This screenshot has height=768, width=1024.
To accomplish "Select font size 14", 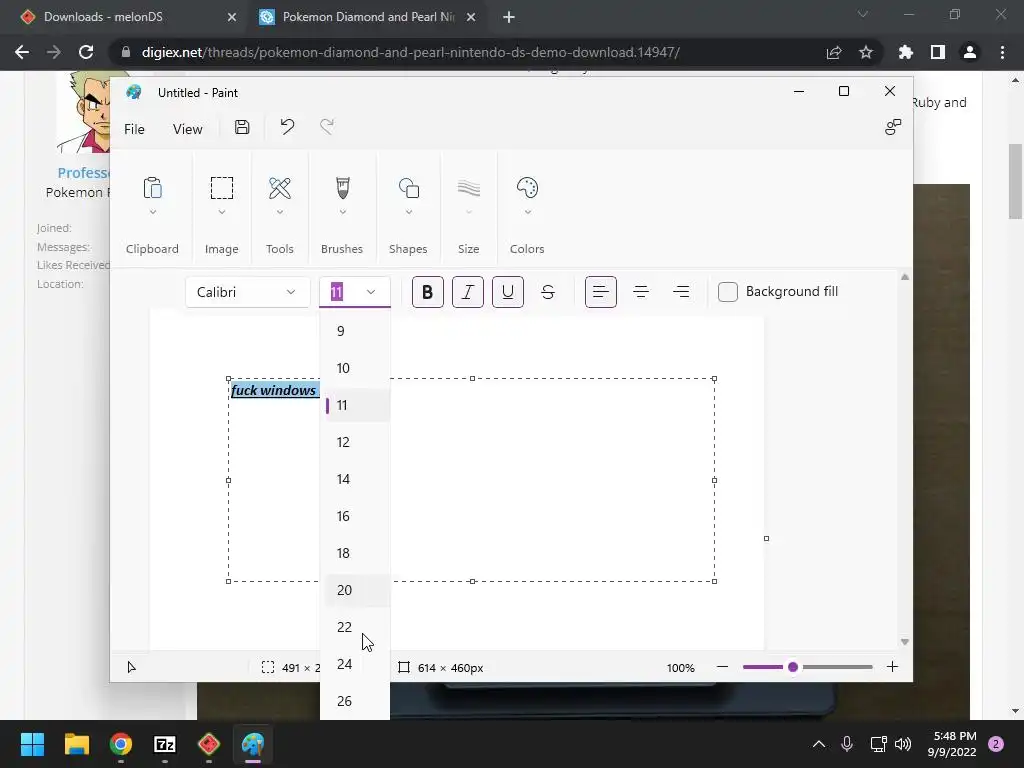I will tap(355, 479).
